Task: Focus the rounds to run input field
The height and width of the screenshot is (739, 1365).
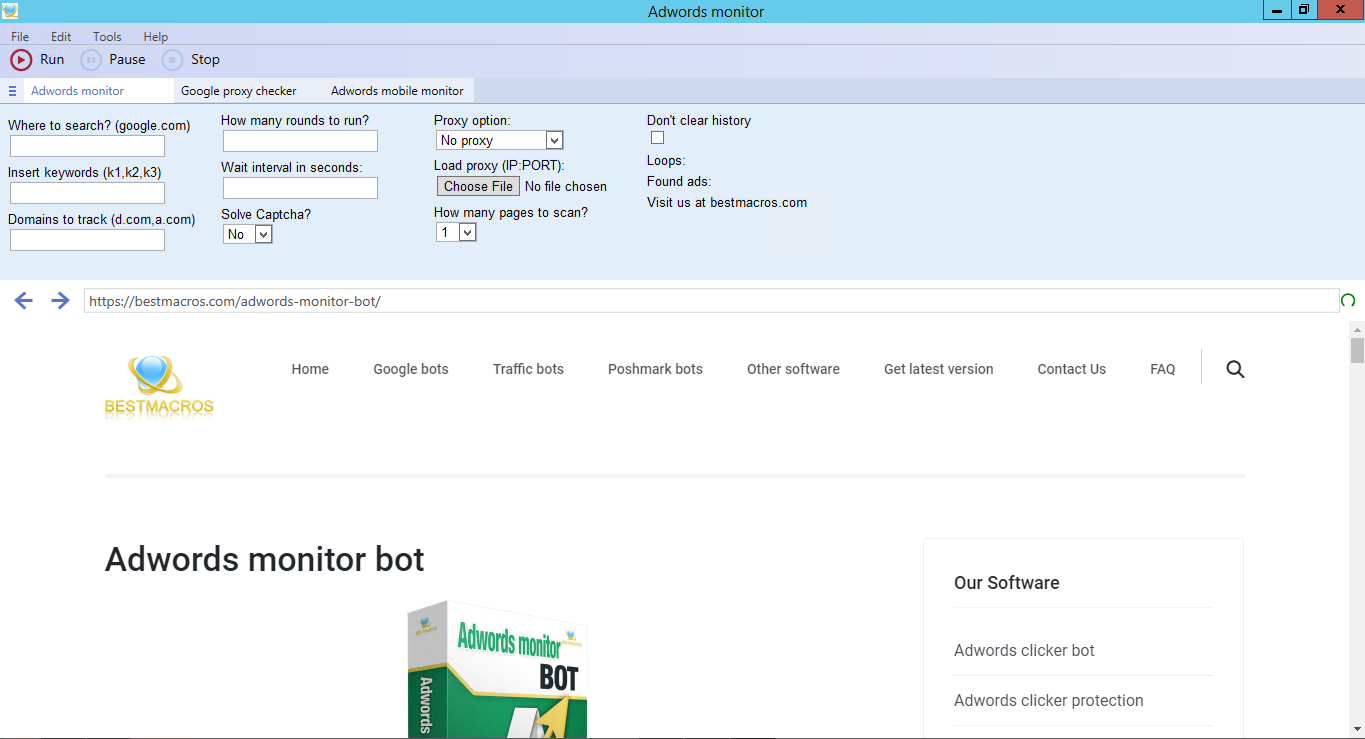Action: point(300,141)
